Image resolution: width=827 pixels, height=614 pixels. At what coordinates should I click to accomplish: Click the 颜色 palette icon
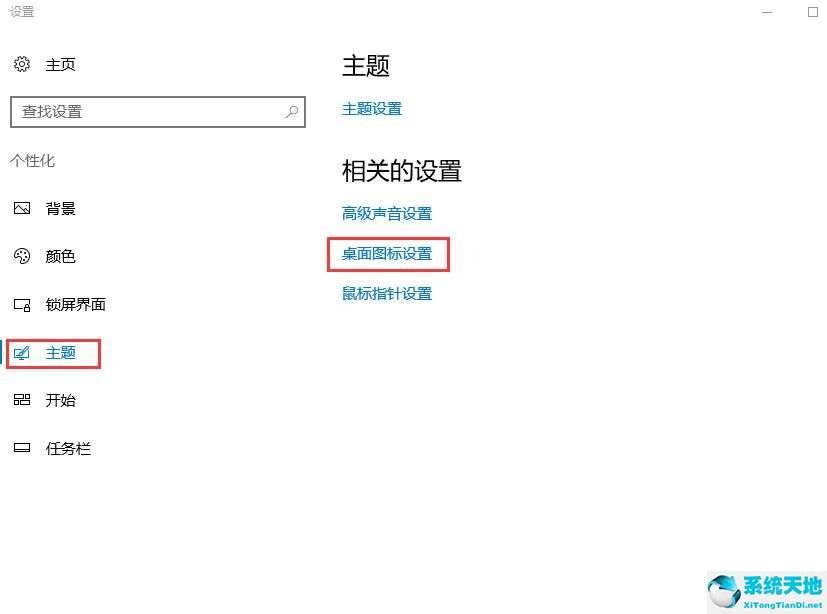(22, 256)
